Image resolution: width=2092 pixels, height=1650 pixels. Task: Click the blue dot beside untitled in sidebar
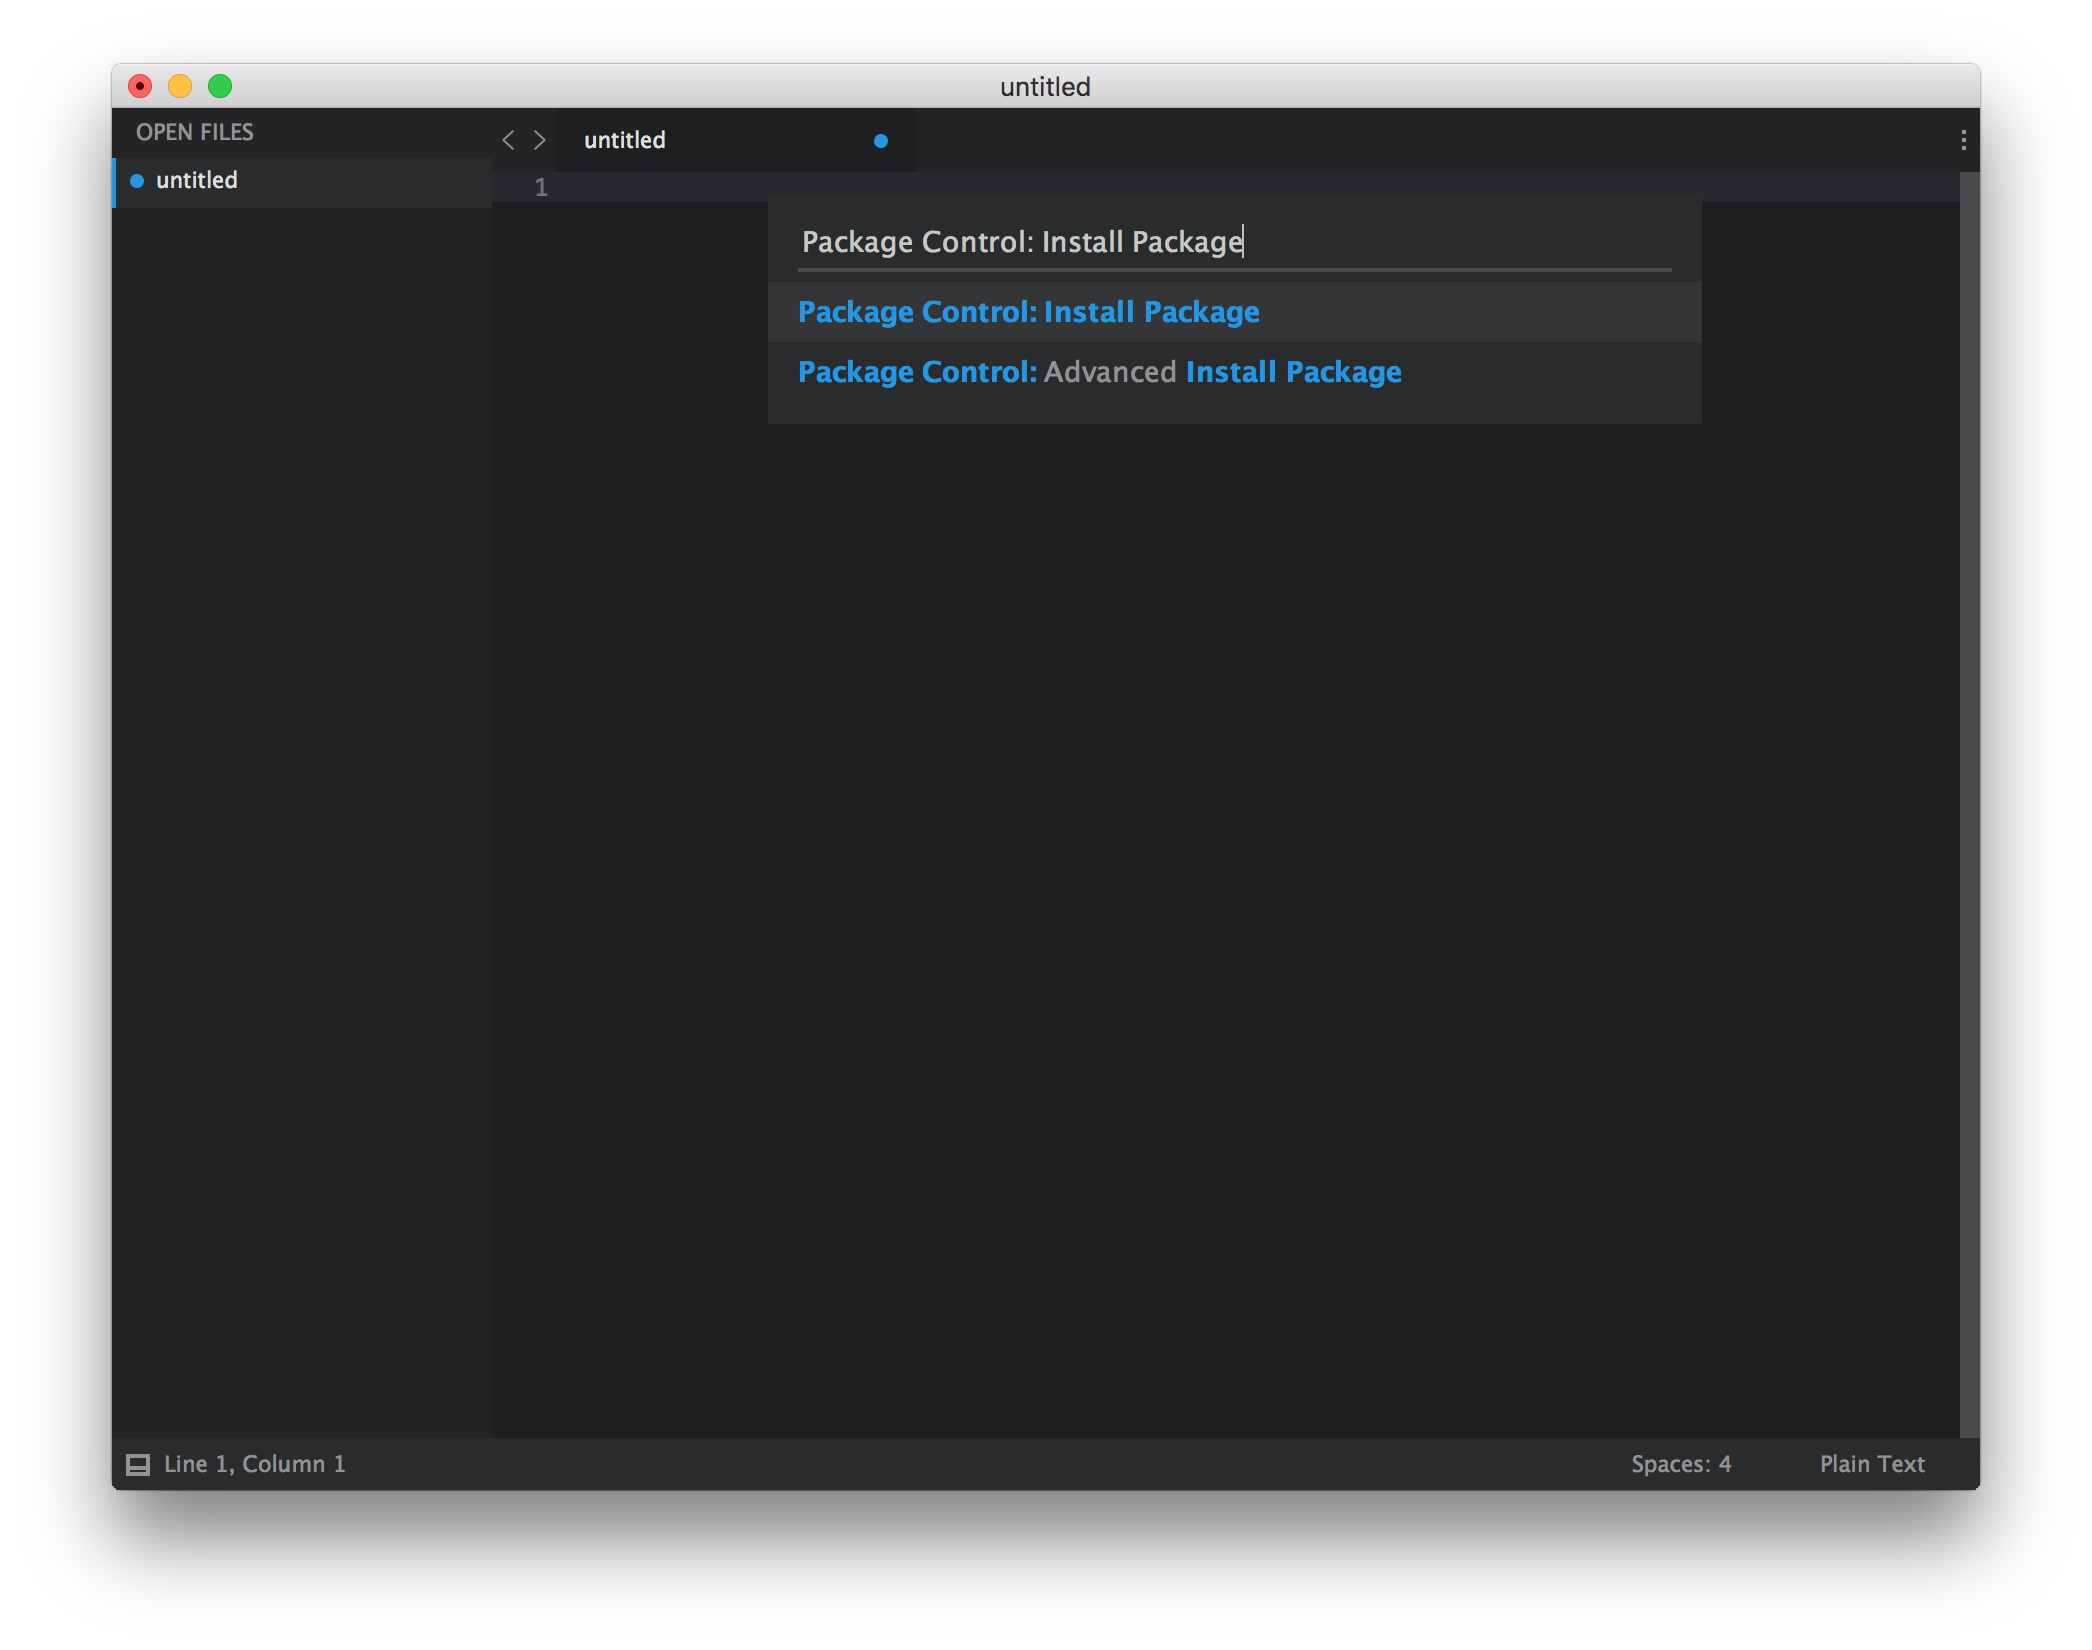click(136, 181)
